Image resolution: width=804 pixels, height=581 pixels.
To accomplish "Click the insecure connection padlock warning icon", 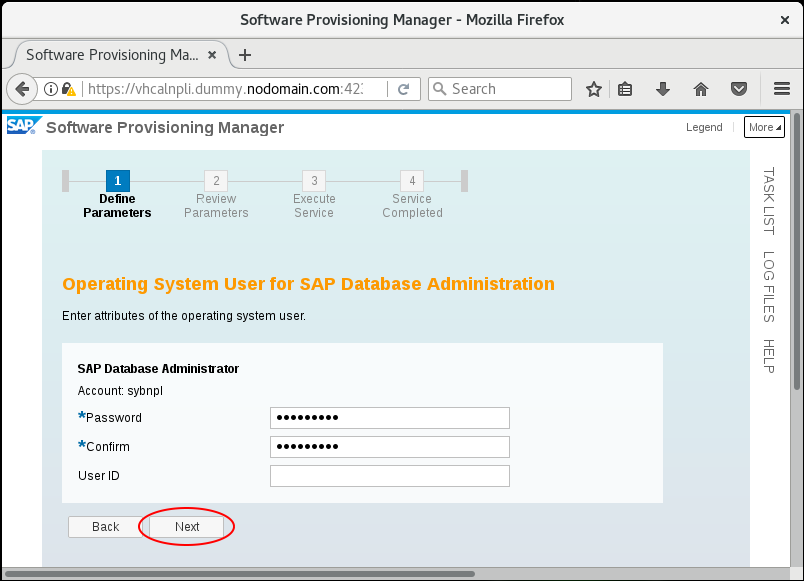I will (68, 89).
